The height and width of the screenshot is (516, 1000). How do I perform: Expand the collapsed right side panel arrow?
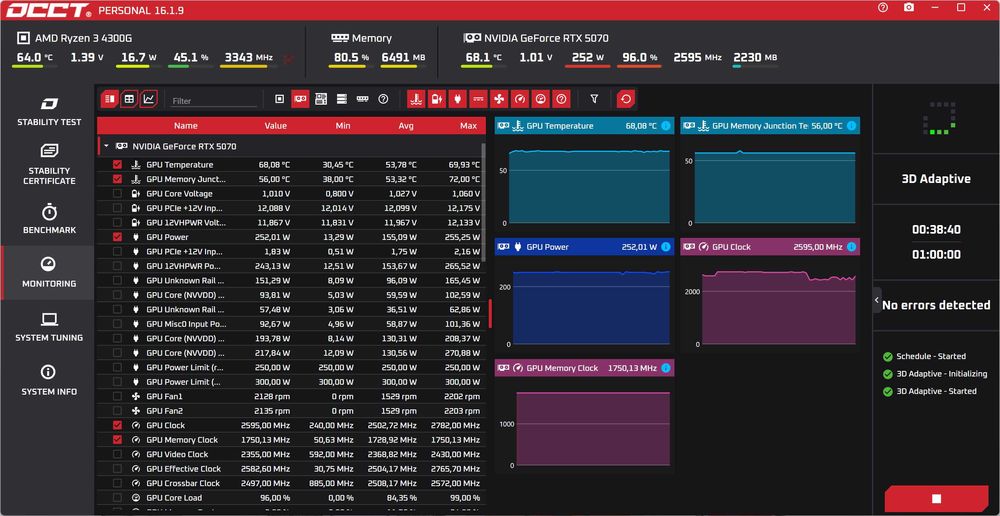[877, 300]
